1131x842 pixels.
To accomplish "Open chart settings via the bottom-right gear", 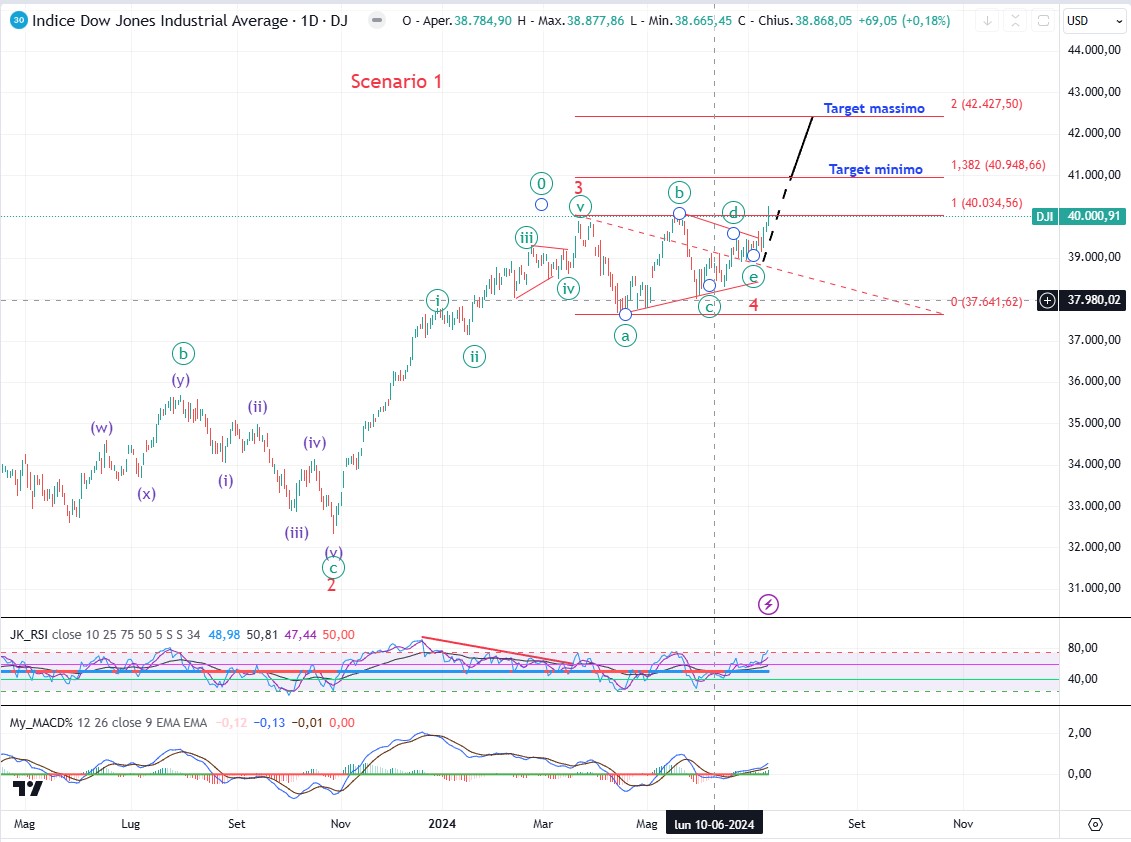I will tap(1095, 824).
